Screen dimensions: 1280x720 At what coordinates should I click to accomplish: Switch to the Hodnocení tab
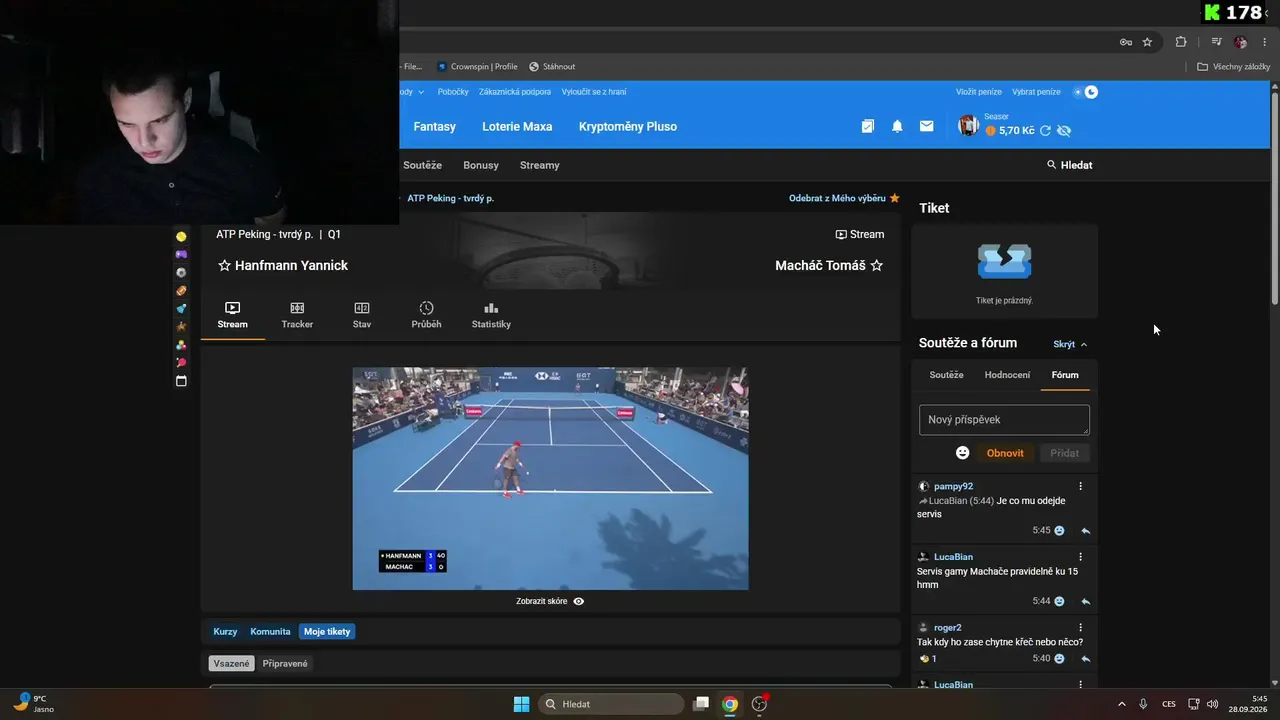(1007, 375)
